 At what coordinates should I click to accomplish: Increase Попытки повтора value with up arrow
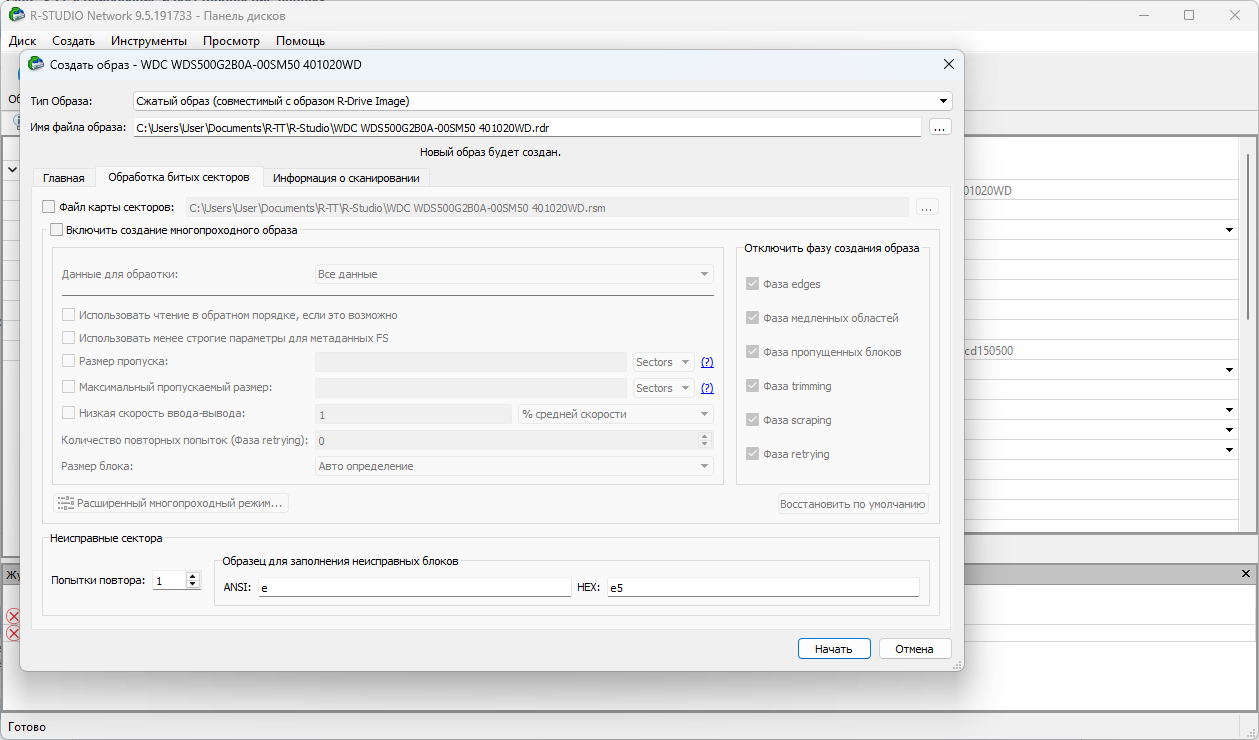click(x=193, y=576)
